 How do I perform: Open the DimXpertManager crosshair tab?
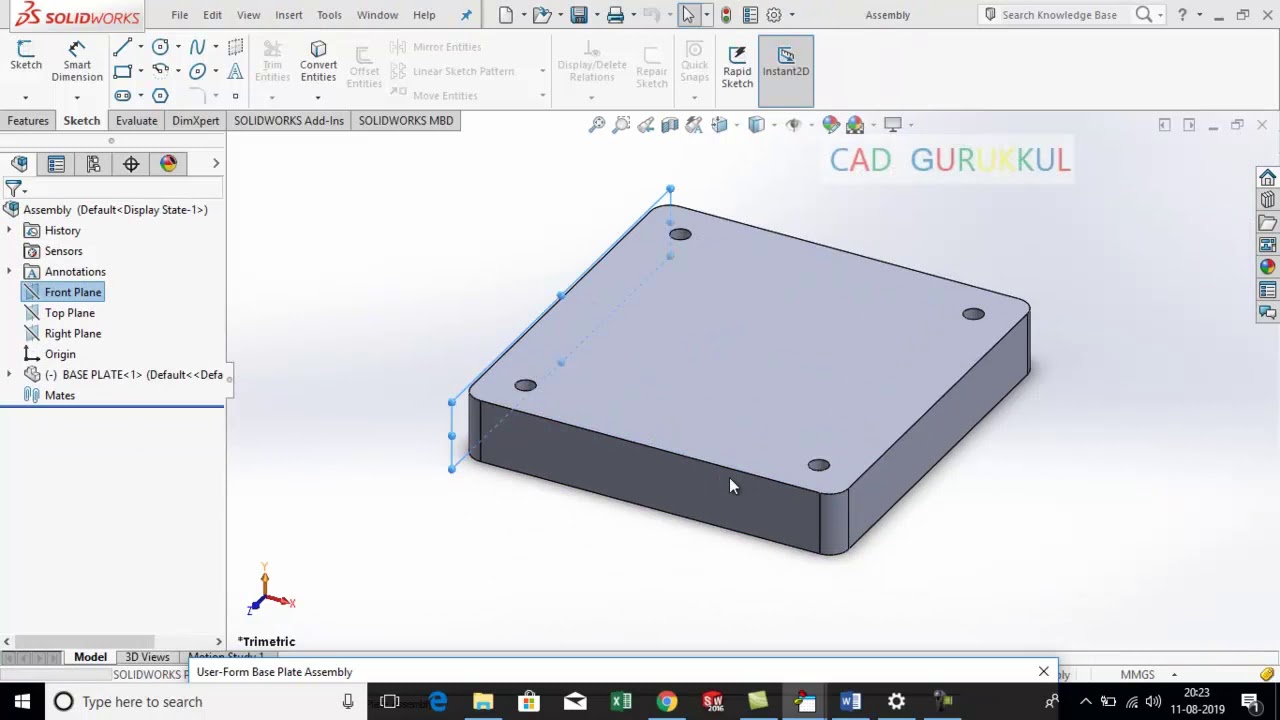tap(131, 164)
